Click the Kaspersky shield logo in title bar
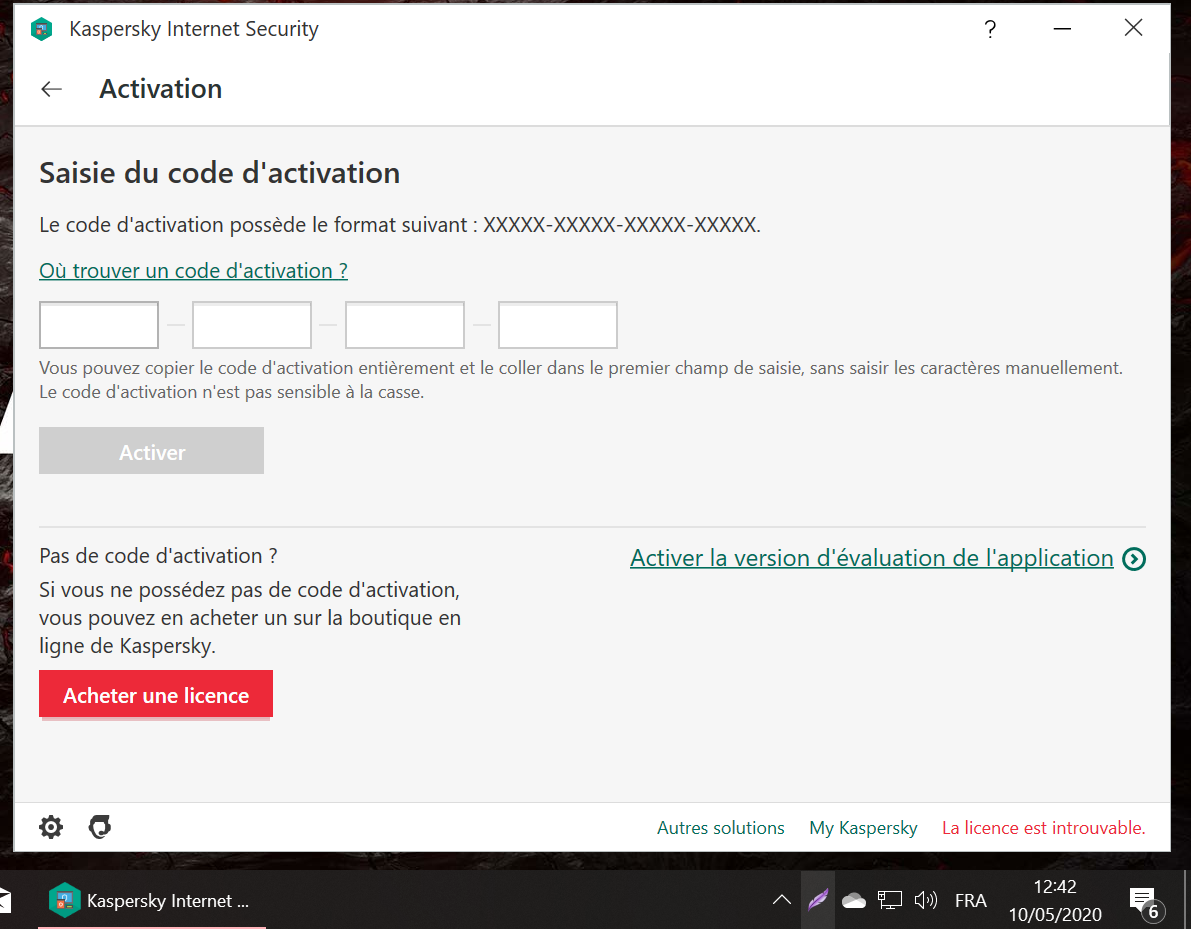1191x929 pixels. tap(42, 30)
